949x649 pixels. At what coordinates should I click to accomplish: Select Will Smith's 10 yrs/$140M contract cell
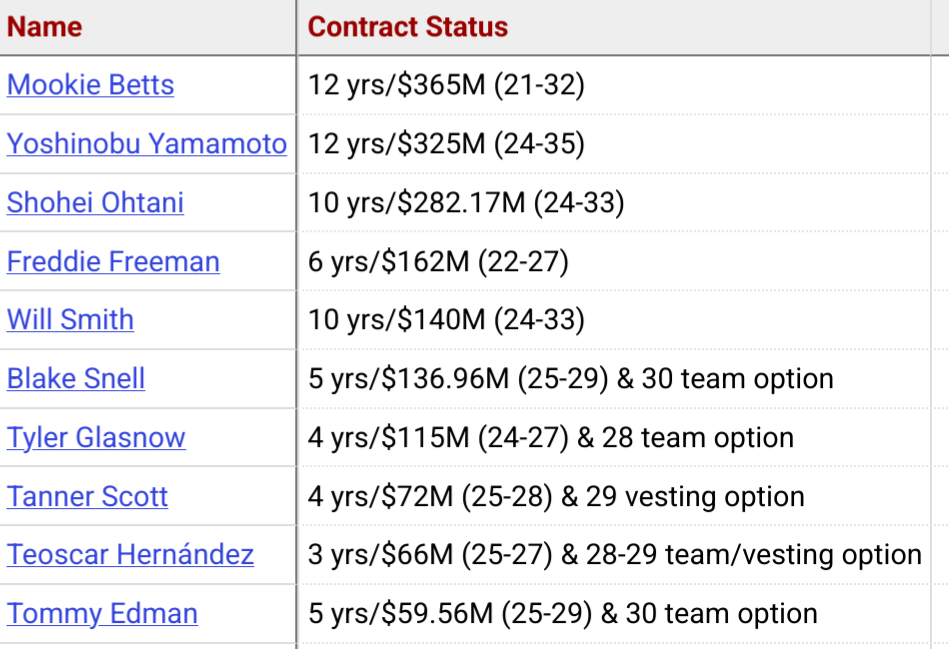(446, 320)
